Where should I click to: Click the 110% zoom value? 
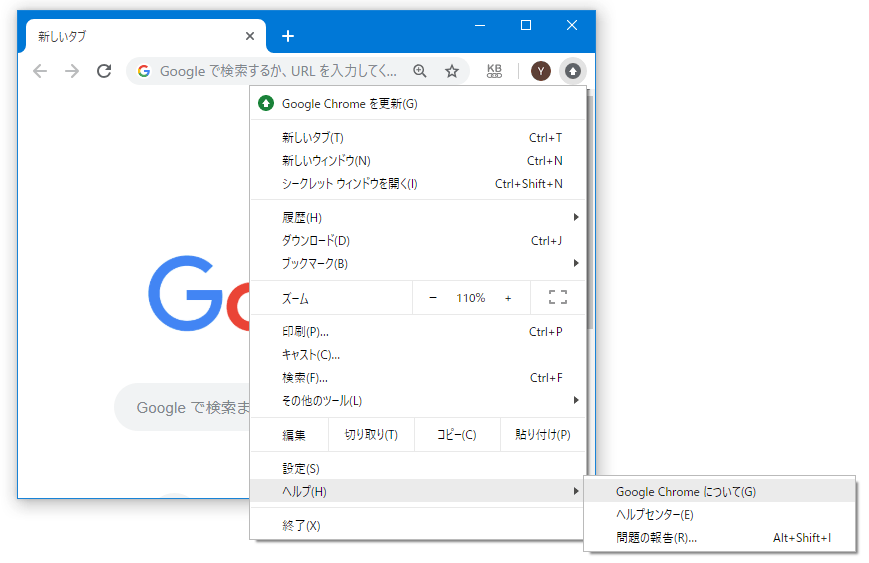471,298
